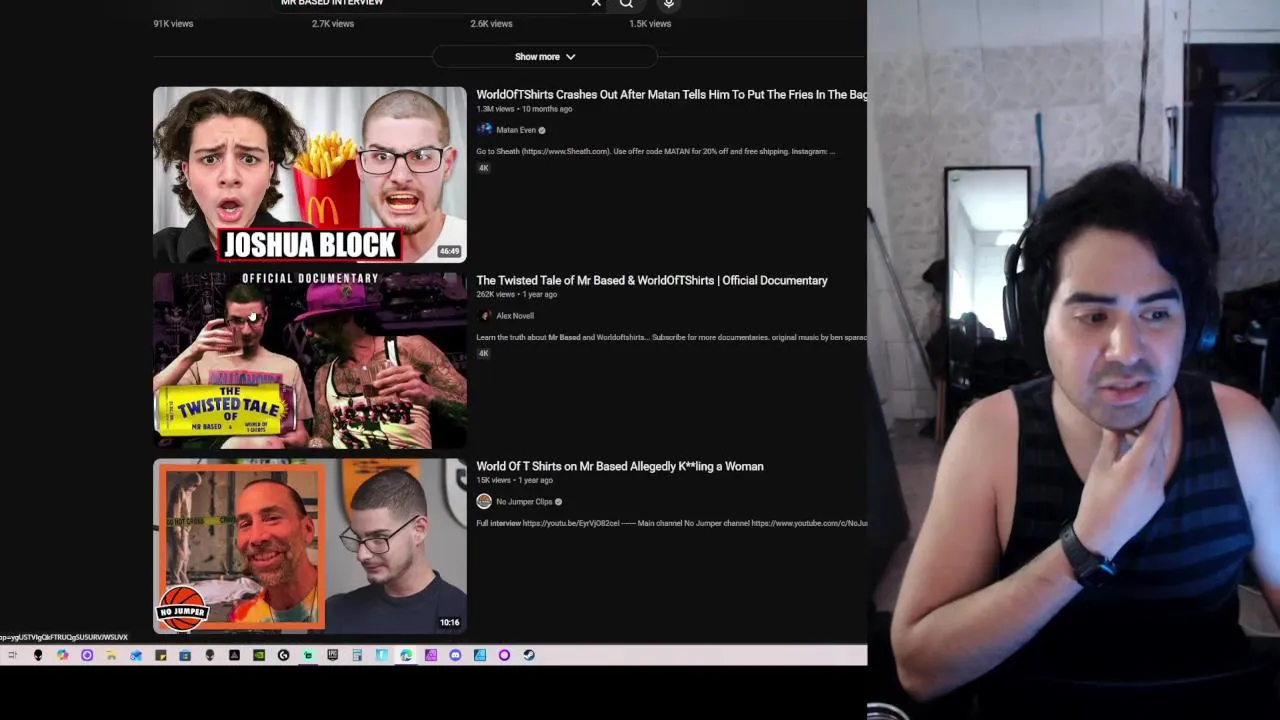Viewport: 1280px width, 720px height.
Task: Click the 10:16 duration badge
Action: point(450,623)
